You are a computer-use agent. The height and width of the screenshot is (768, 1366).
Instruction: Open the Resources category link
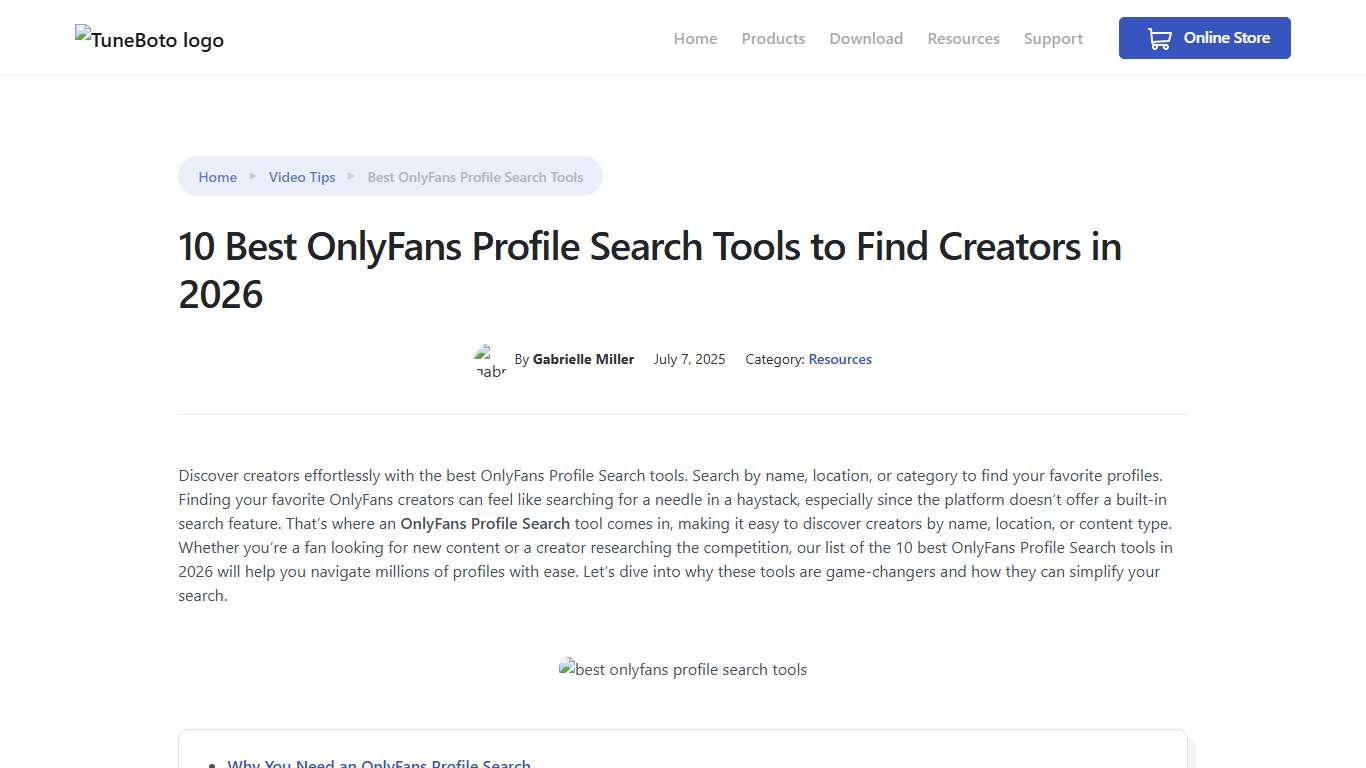point(840,359)
